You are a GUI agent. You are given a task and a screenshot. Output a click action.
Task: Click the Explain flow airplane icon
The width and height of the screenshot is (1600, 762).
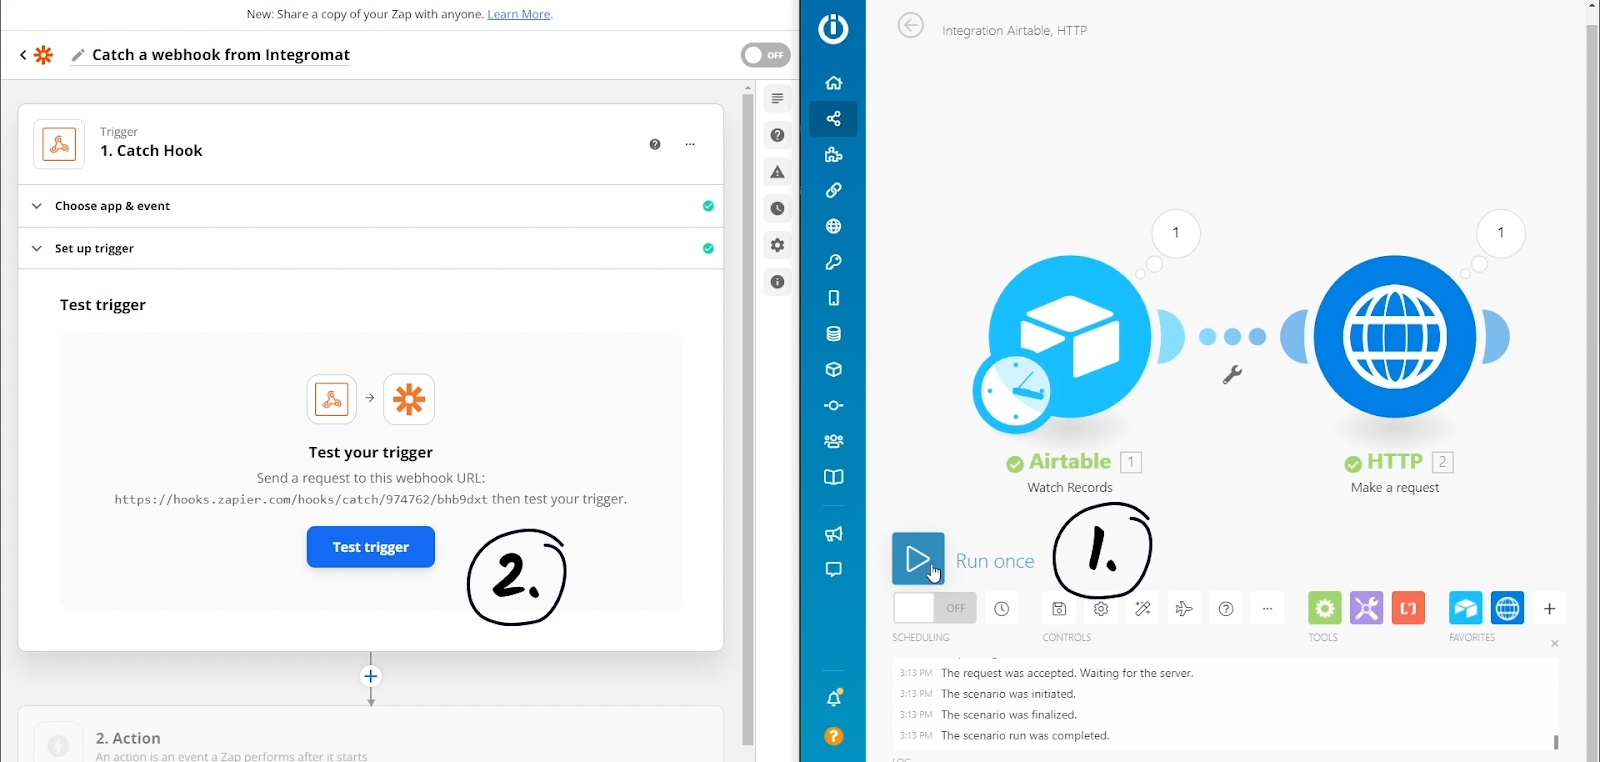point(1184,608)
